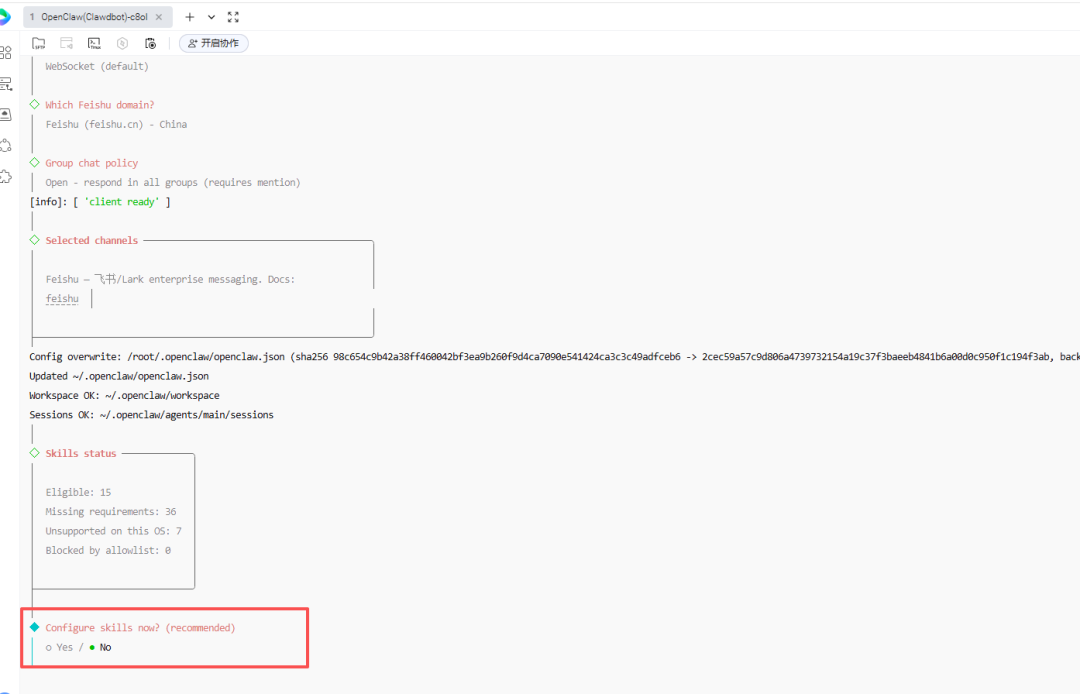Open the circular nodes sidebar icon
Image resolution: width=1080 pixels, height=694 pixels.
(6, 145)
